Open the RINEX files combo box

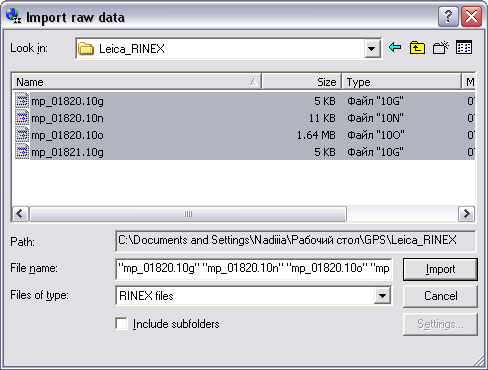(x=254, y=296)
